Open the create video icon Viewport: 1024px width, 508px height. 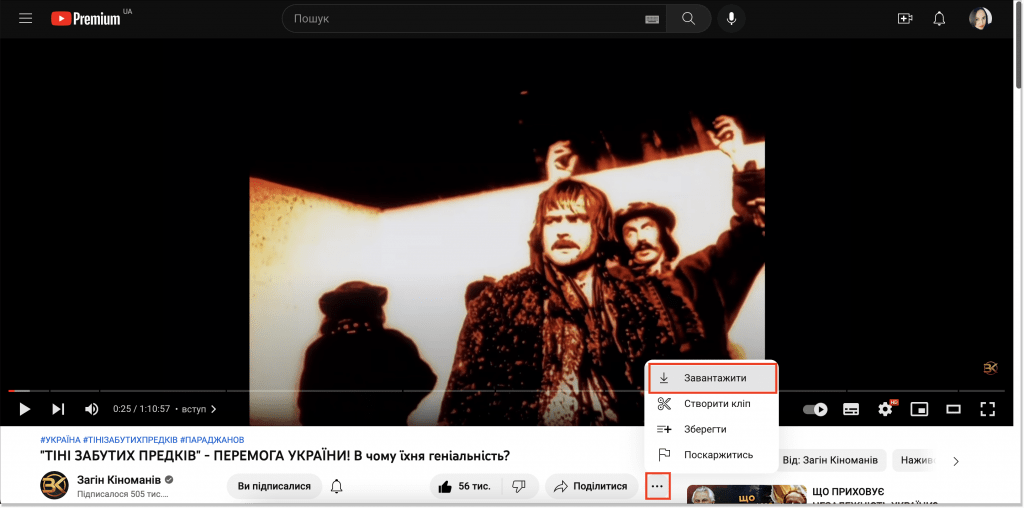coord(905,18)
